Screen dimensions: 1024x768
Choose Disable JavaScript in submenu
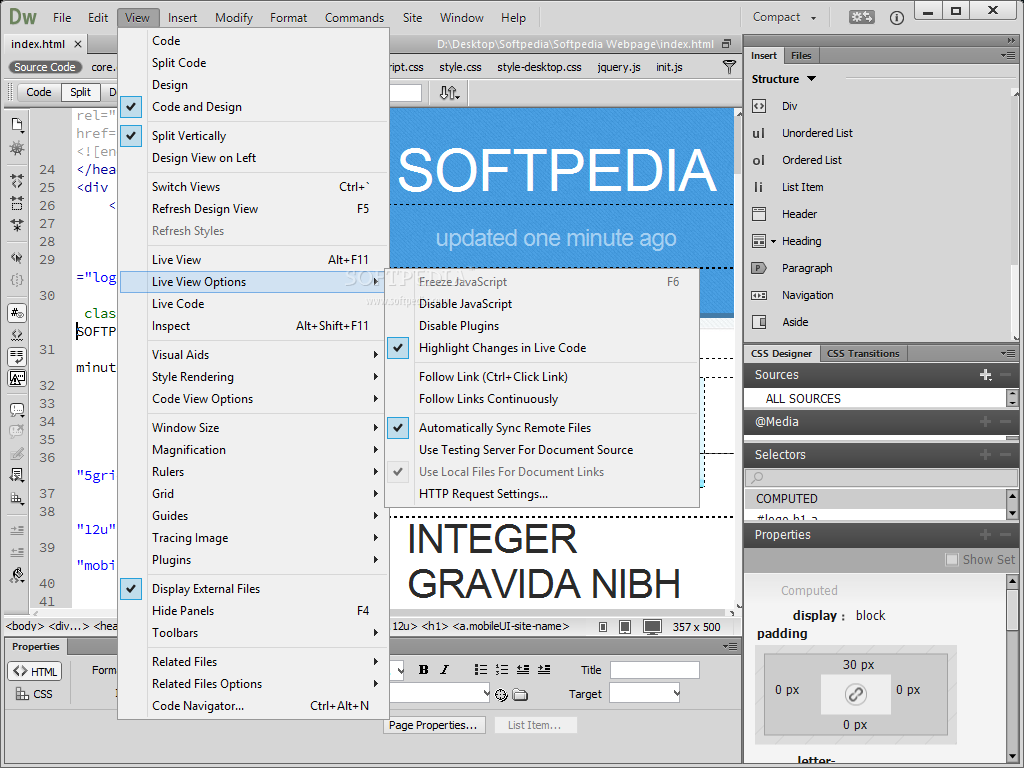tap(542, 304)
